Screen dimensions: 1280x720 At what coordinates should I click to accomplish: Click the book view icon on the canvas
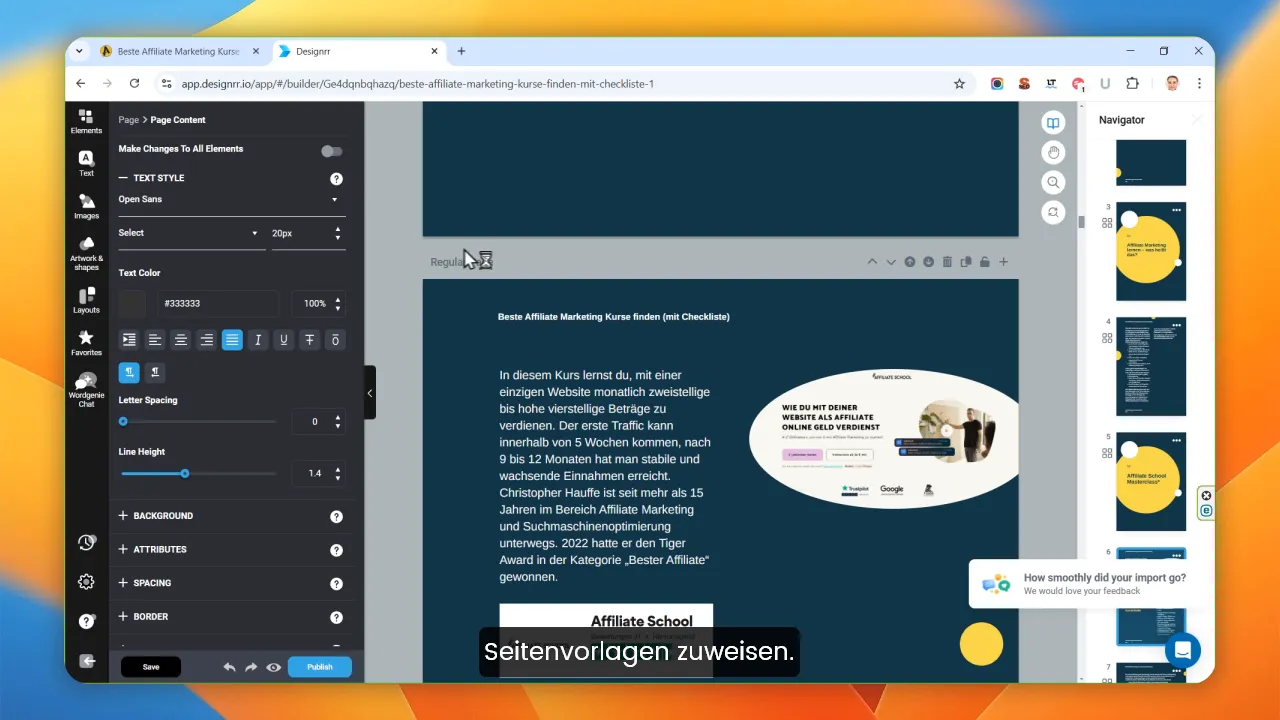point(1052,123)
